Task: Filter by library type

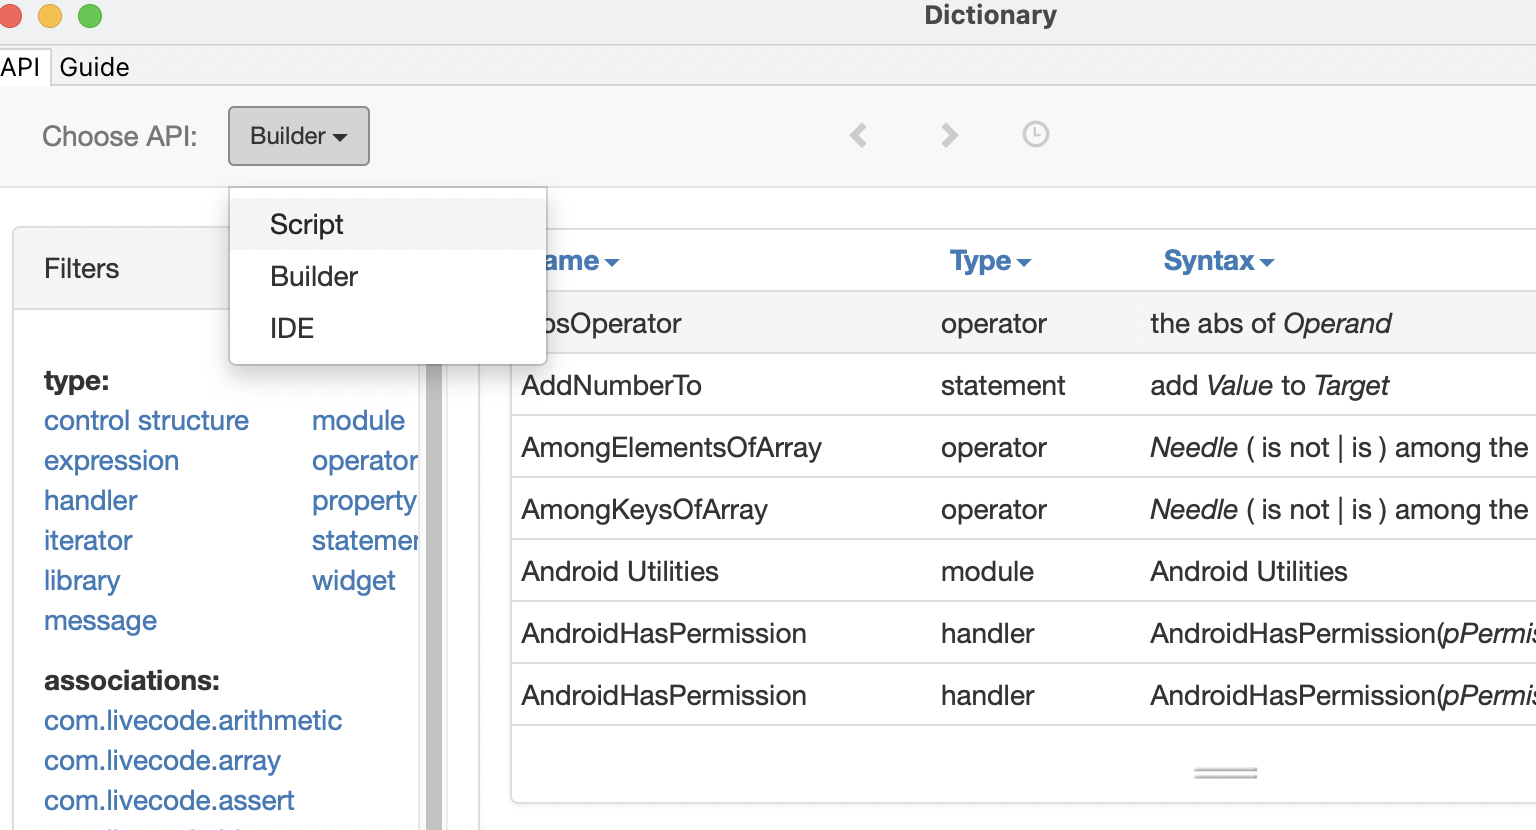Action: coord(82,581)
